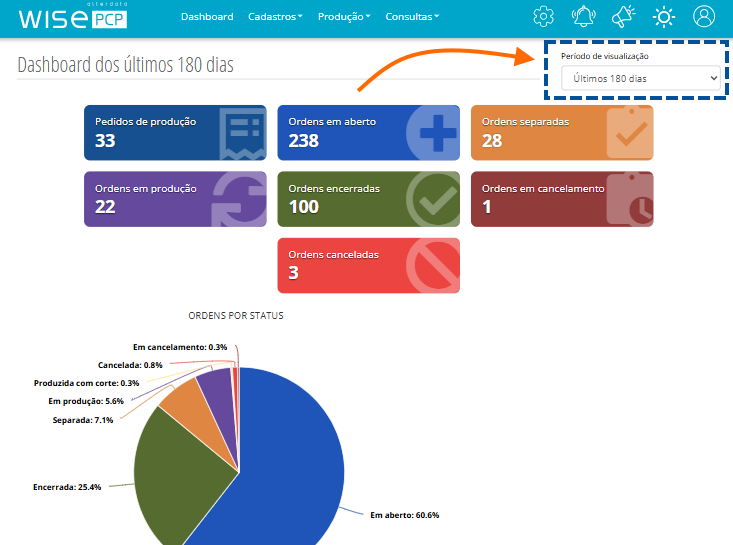Expand the Cadastros menu

275,17
